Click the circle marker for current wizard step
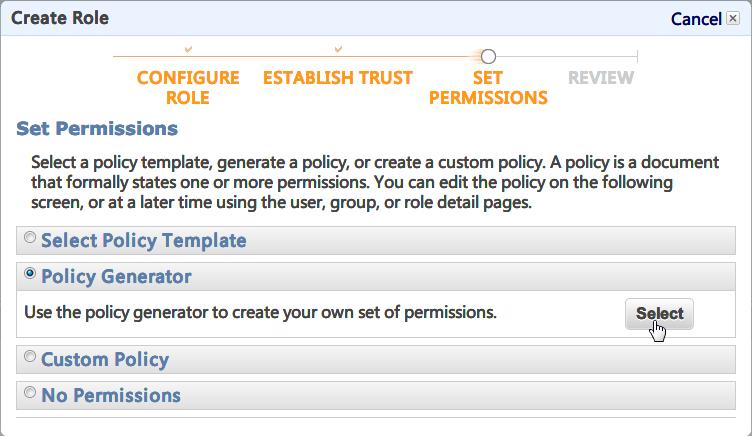This screenshot has height=436, width=752. (488, 57)
